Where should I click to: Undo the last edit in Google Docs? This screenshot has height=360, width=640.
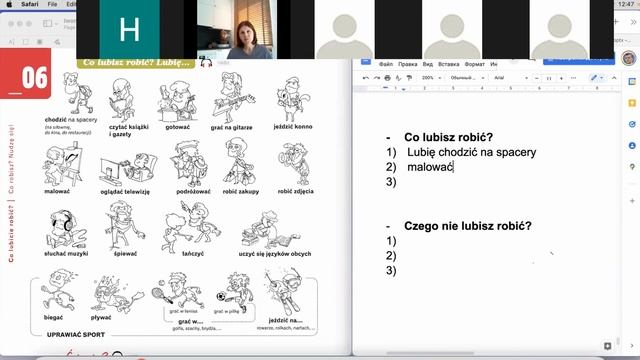coord(365,78)
